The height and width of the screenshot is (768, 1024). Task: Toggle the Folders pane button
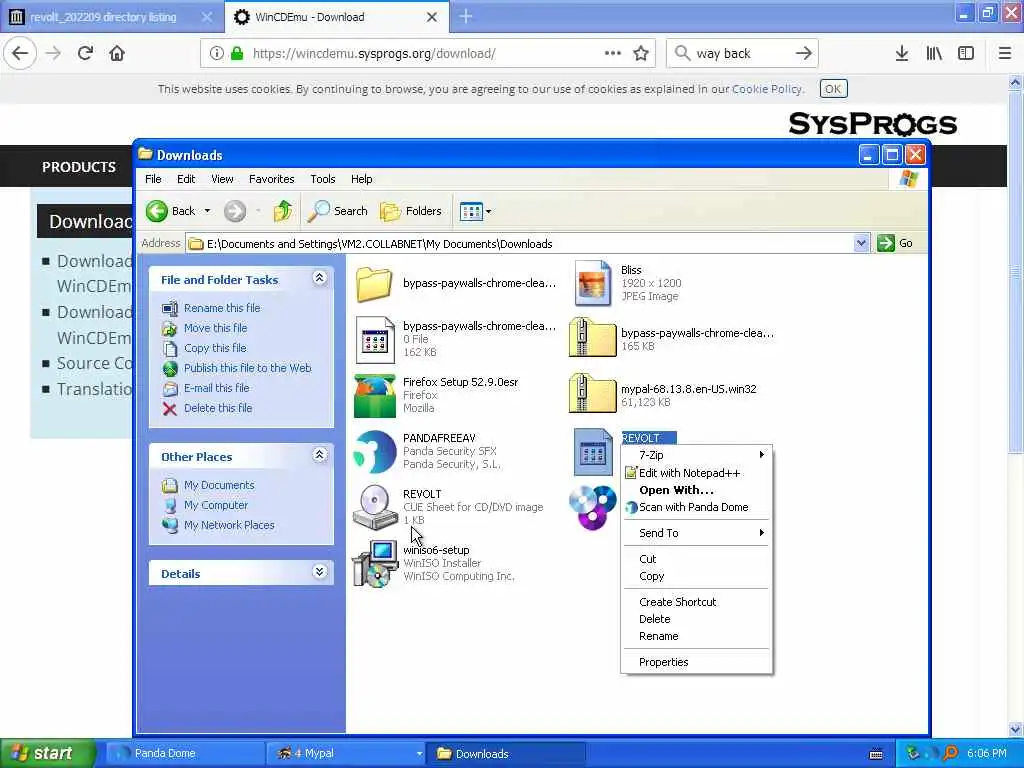click(411, 211)
